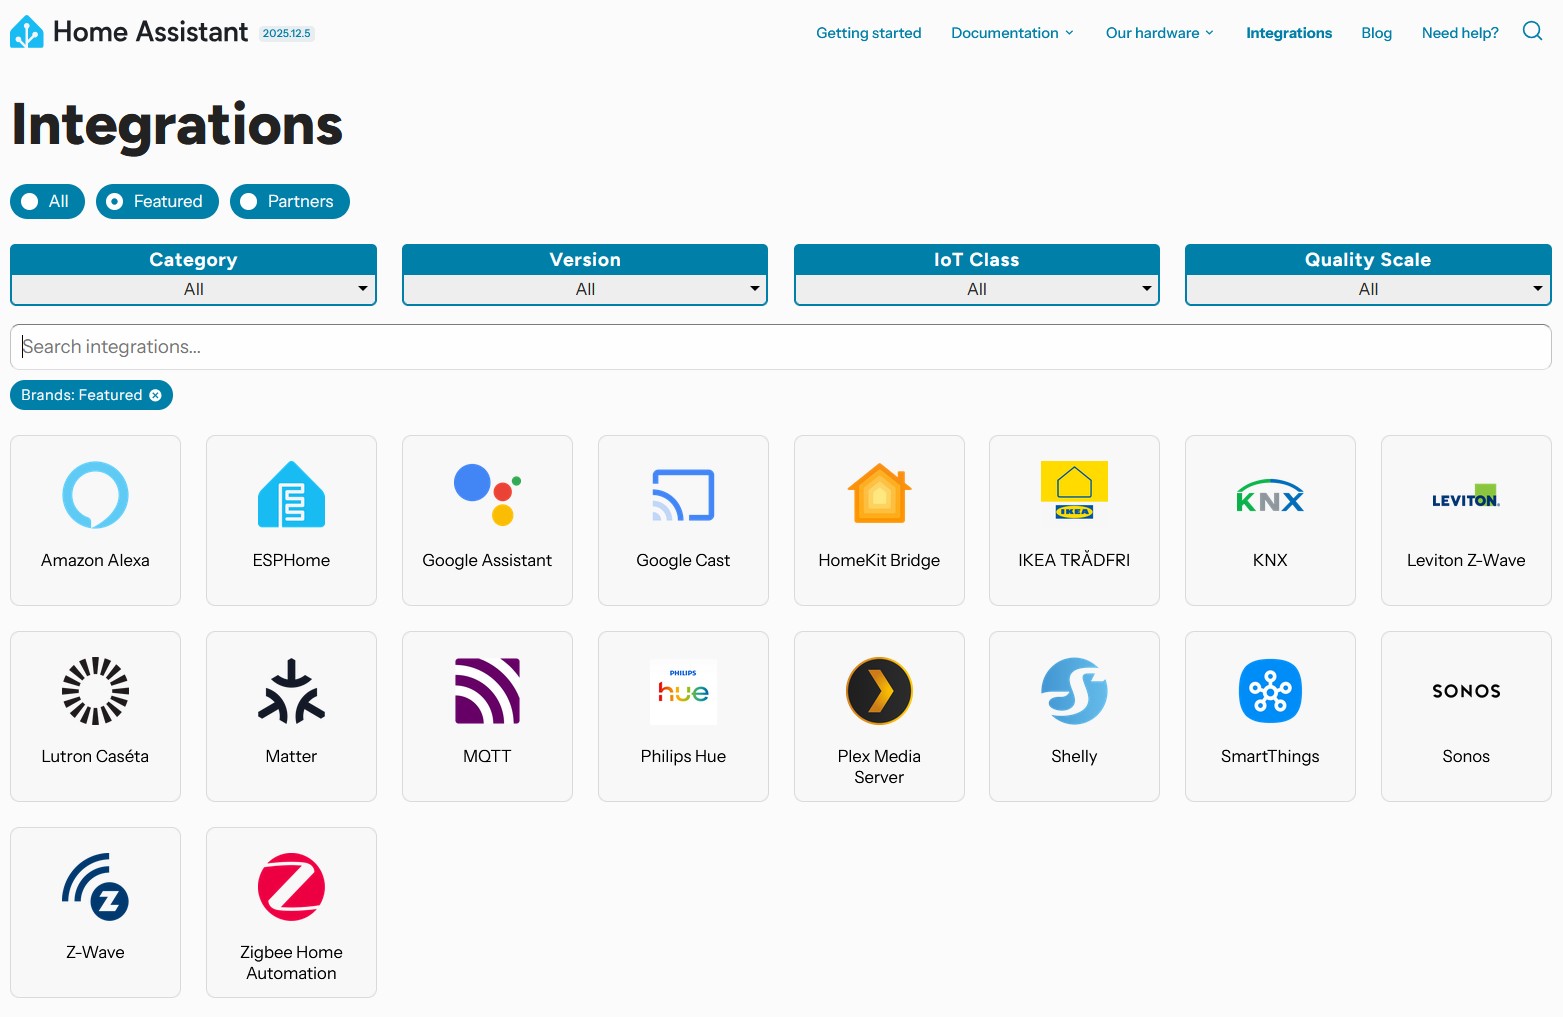This screenshot has width=1563, height=1017.
Task: Open the Our hardware menu
Action: pos(1159,33)
